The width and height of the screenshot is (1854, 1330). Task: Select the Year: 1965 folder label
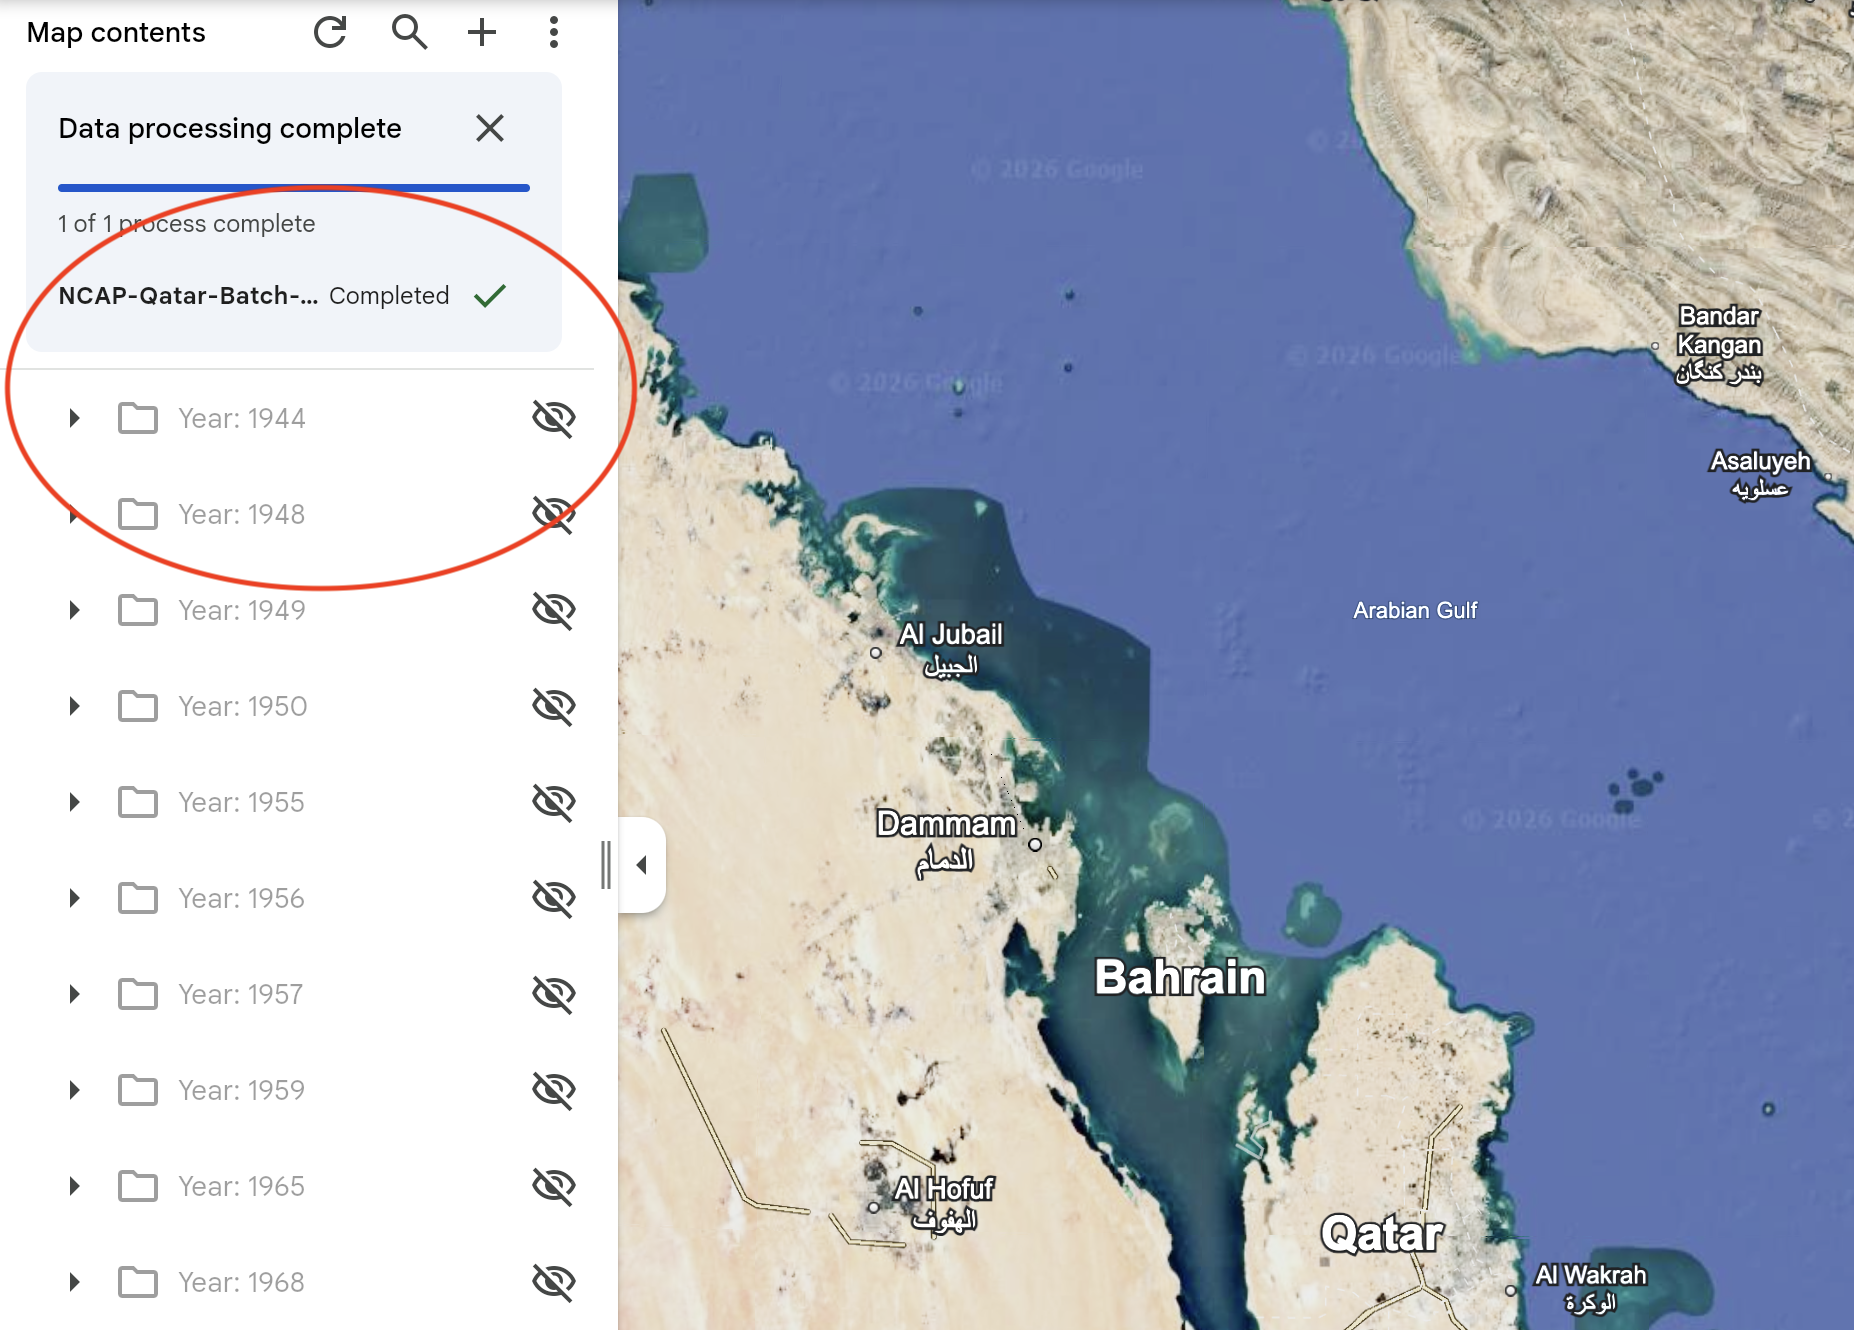[241, 1186]
